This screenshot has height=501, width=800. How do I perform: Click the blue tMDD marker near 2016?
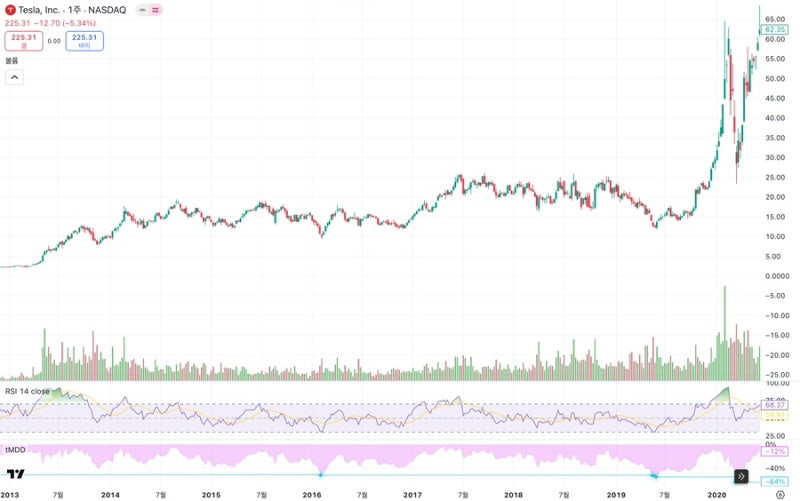coord(320,475)
